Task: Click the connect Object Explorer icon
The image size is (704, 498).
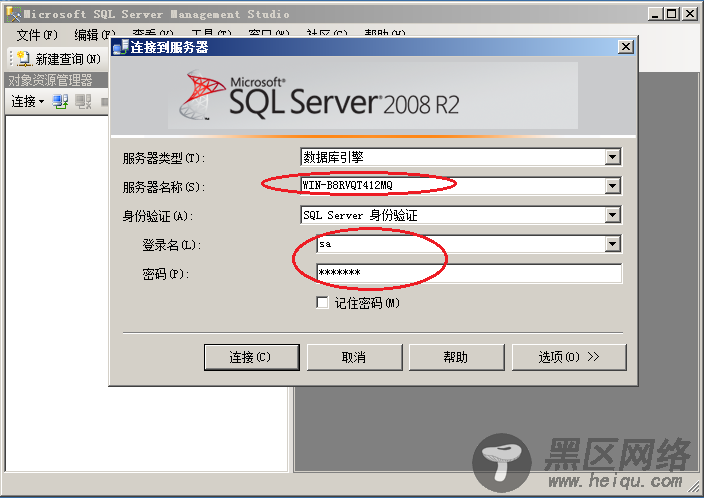Action: (x=60, y=101)
